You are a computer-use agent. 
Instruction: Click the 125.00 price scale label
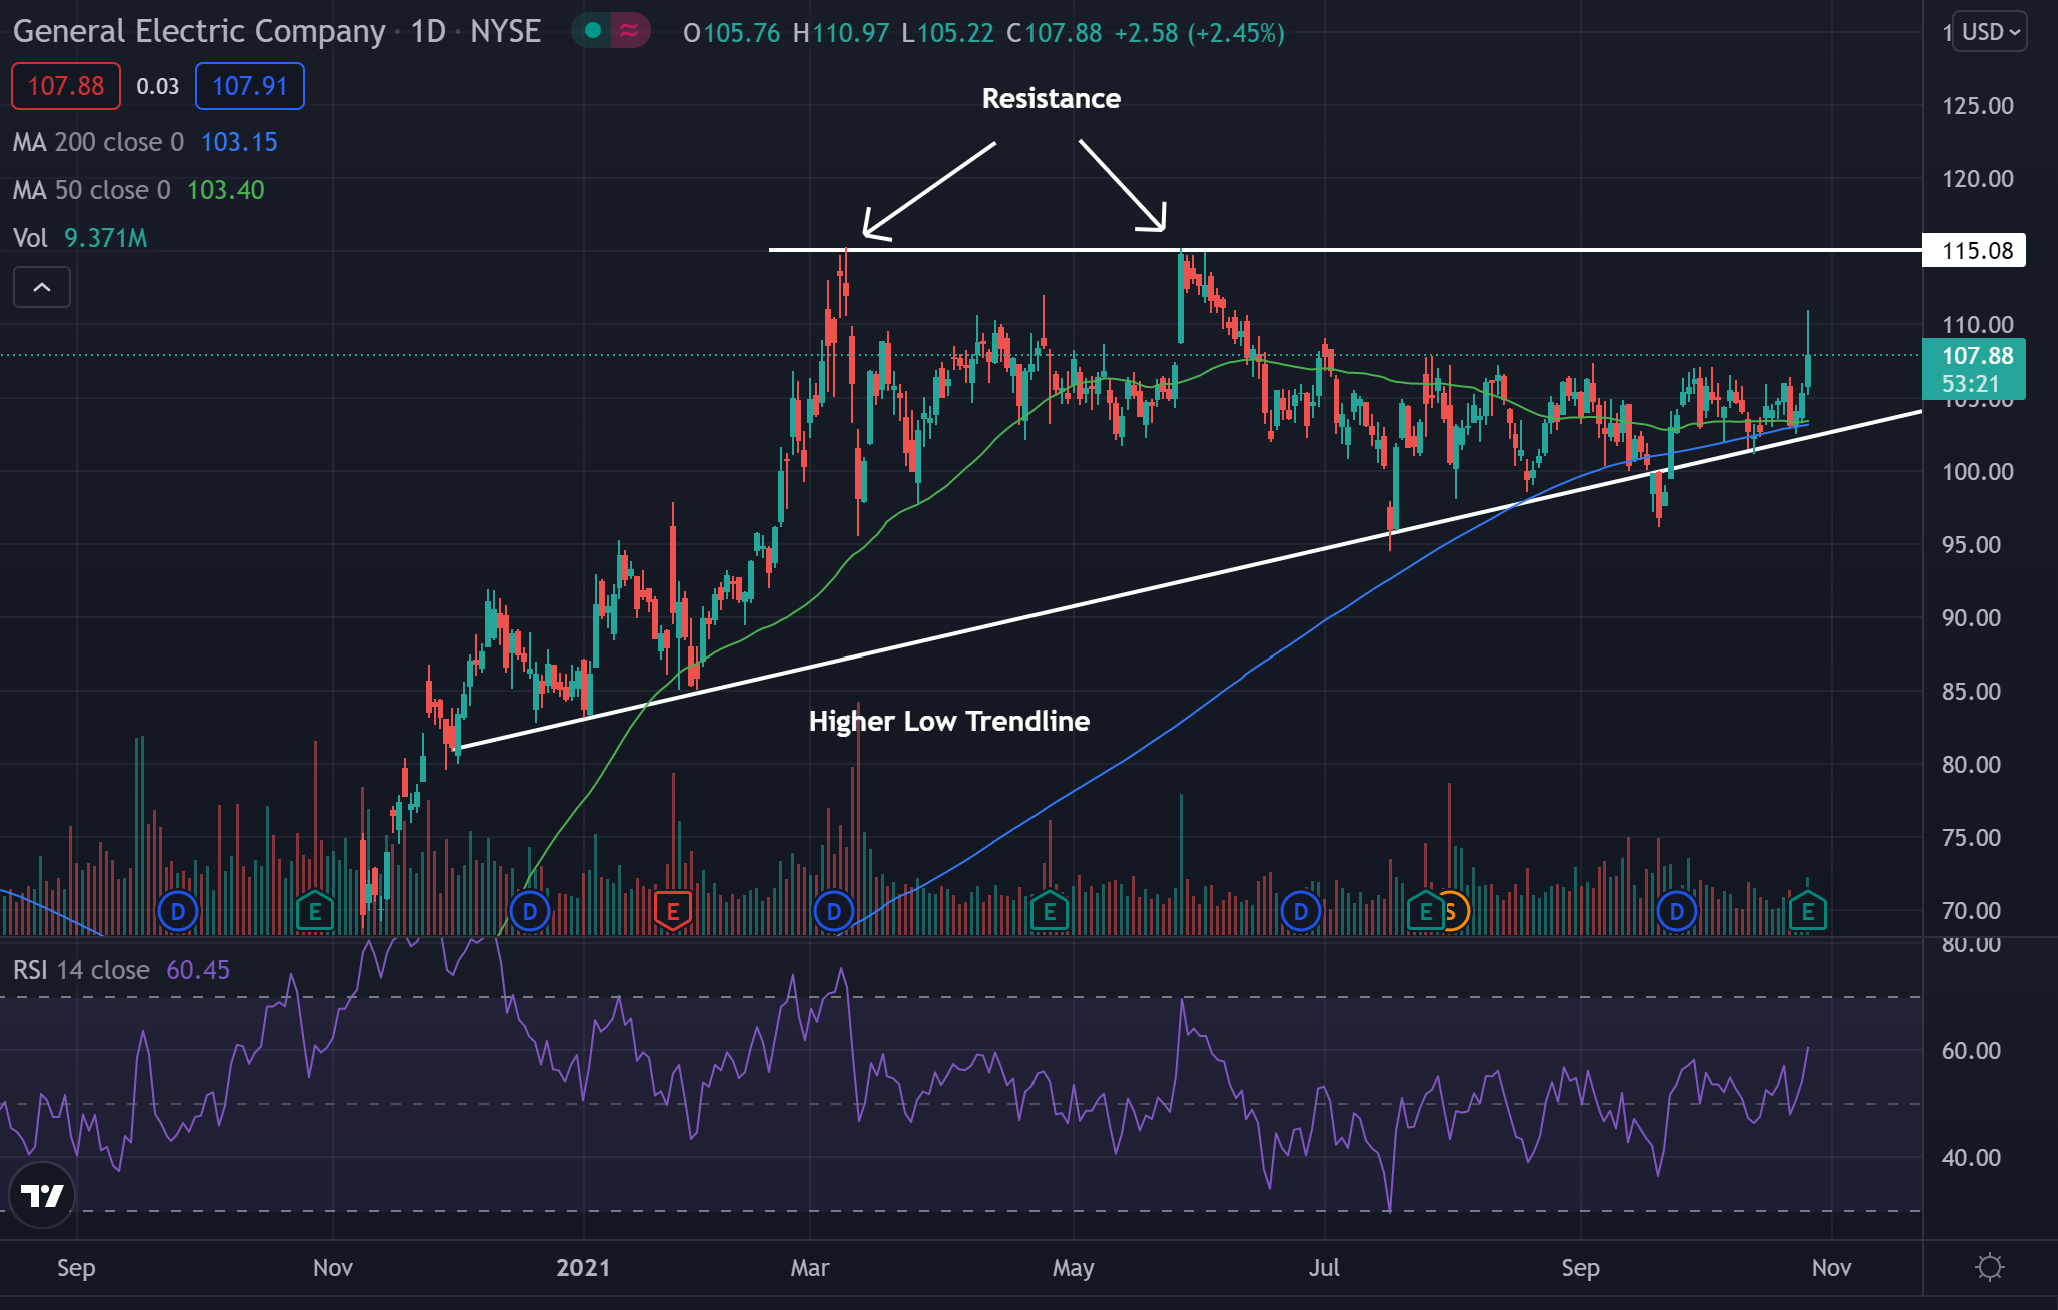coord(1977,106)
